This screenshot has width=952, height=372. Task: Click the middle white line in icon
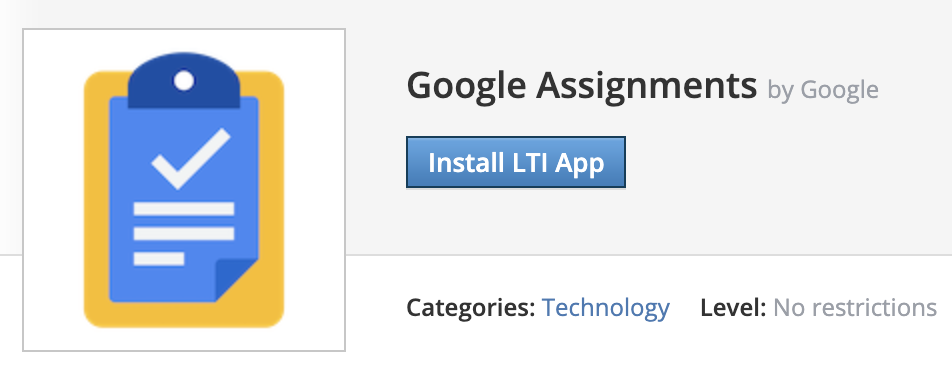[184, 234]
